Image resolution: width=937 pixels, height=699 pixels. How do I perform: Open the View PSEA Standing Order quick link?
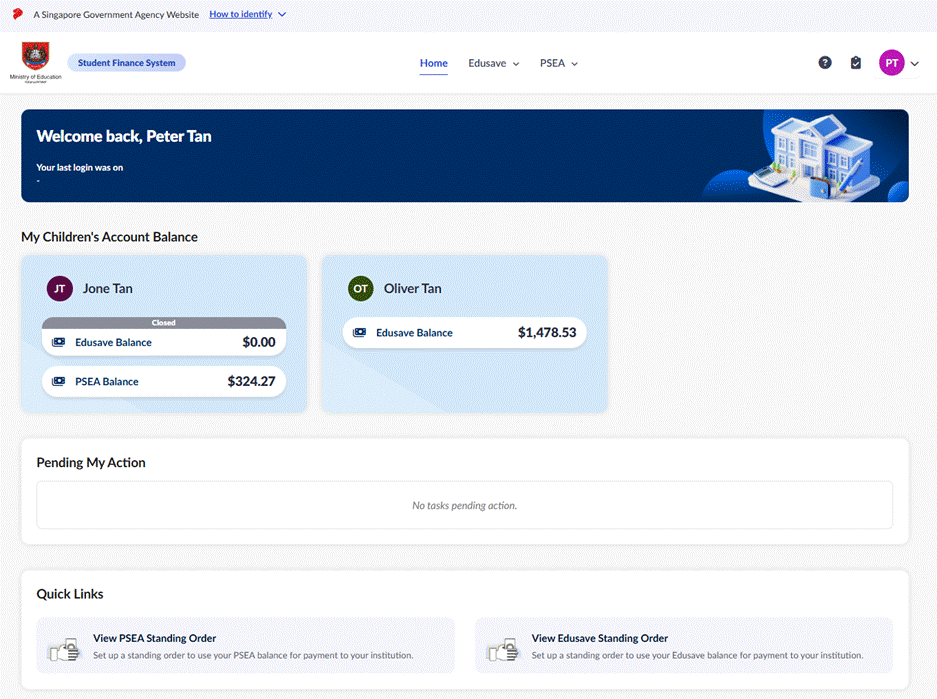[x=246, y=646]
